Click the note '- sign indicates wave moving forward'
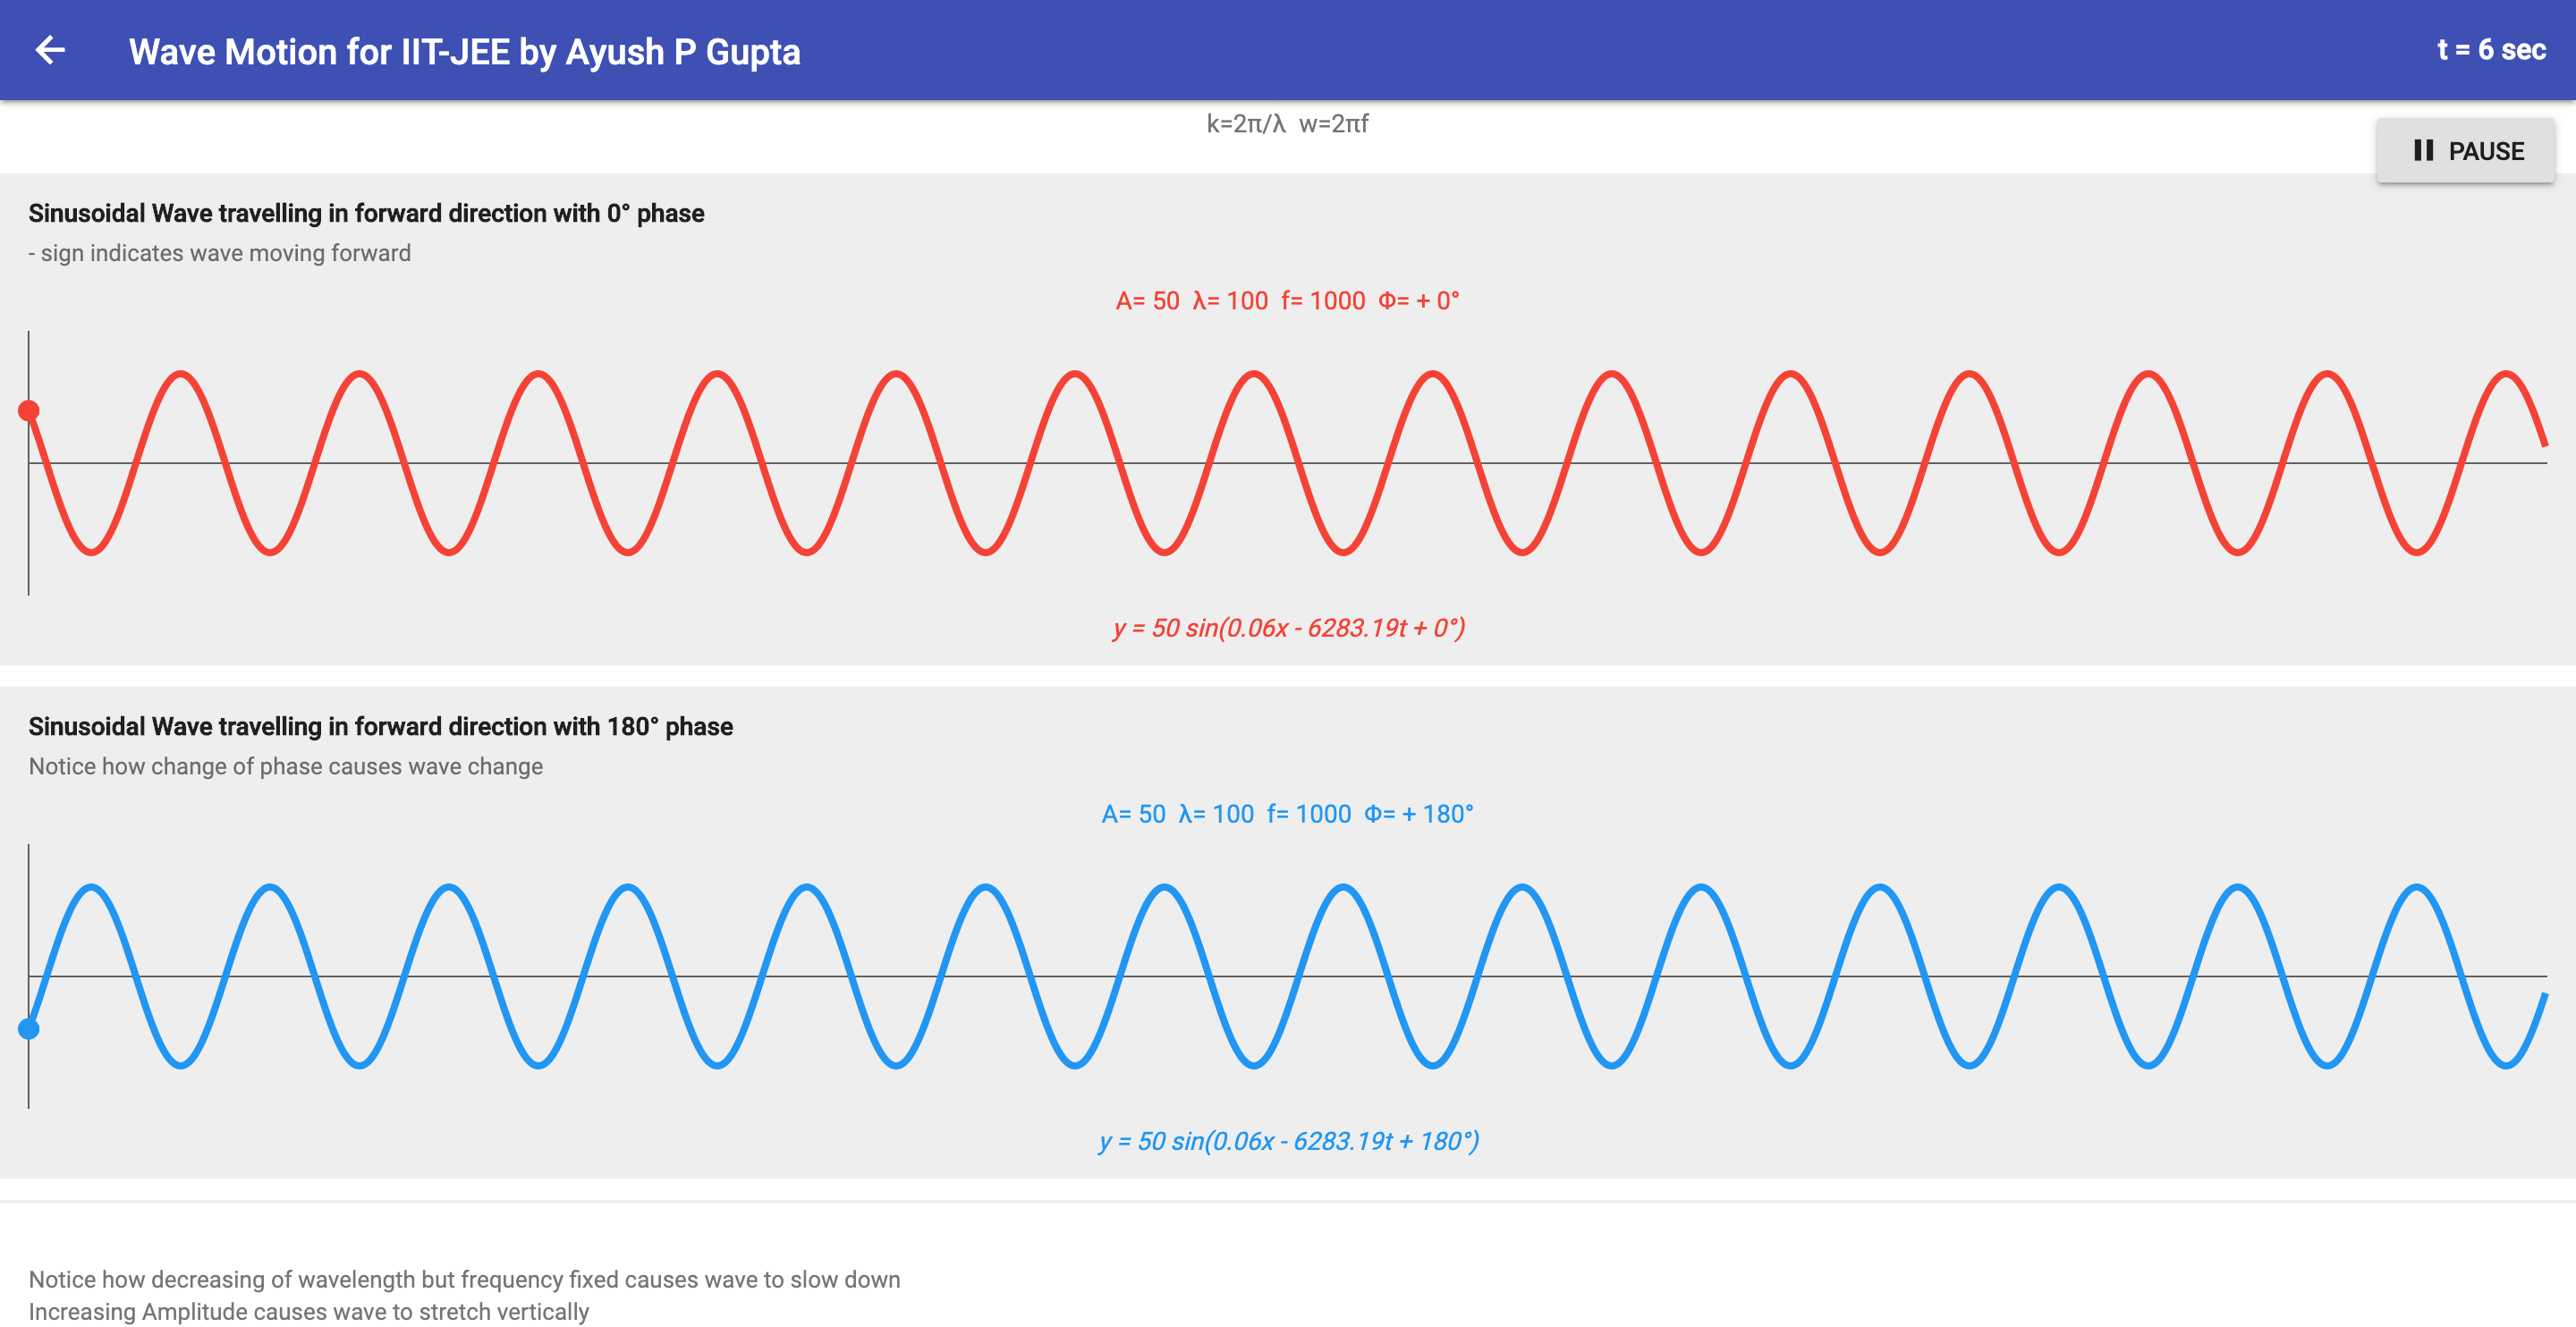The image size is (2576, 1327). pyautogui.click(x=220, y=253)
